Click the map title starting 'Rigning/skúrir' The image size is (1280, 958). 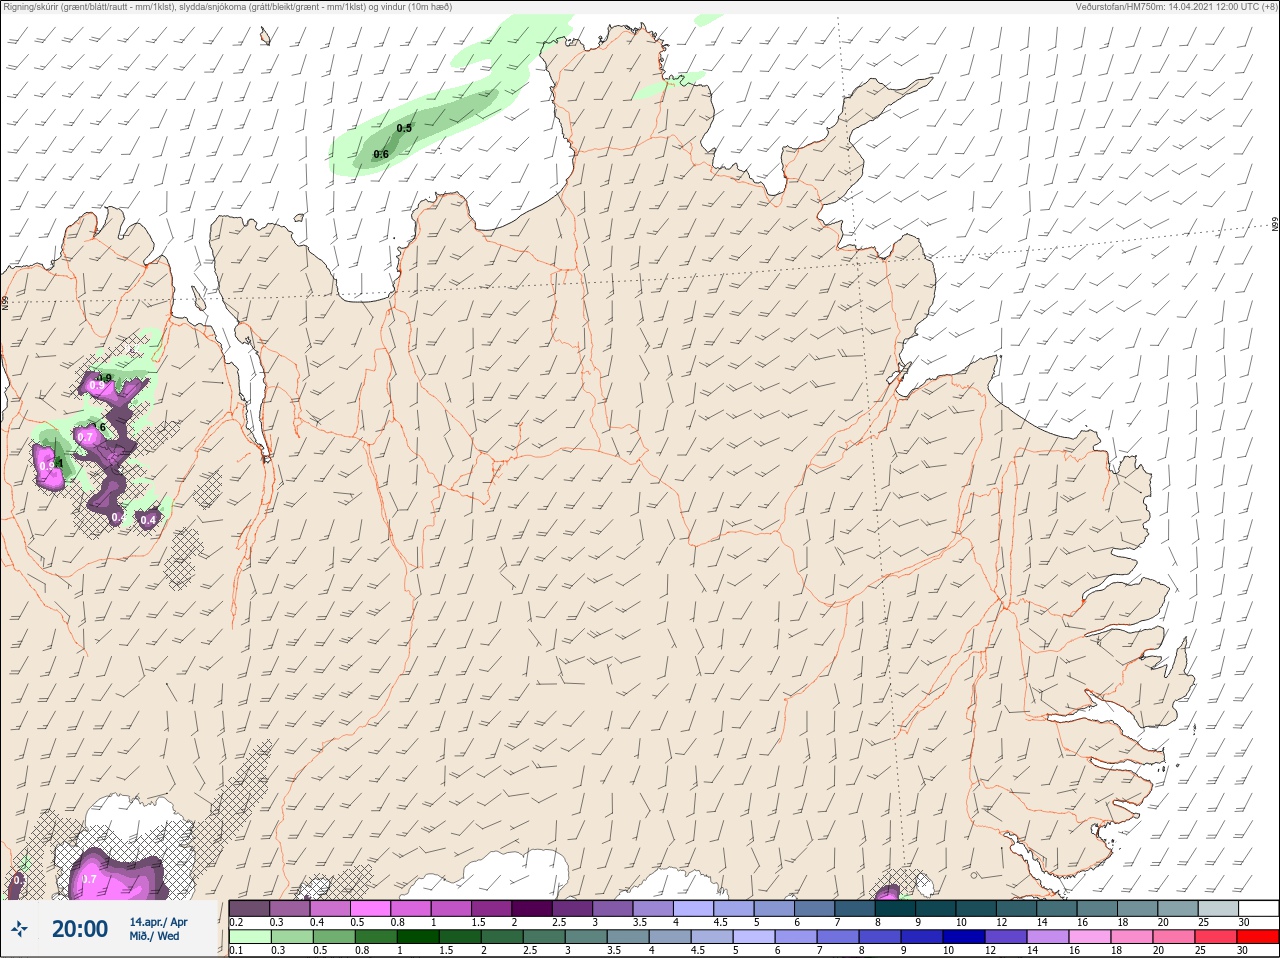[x=228, y=6]
